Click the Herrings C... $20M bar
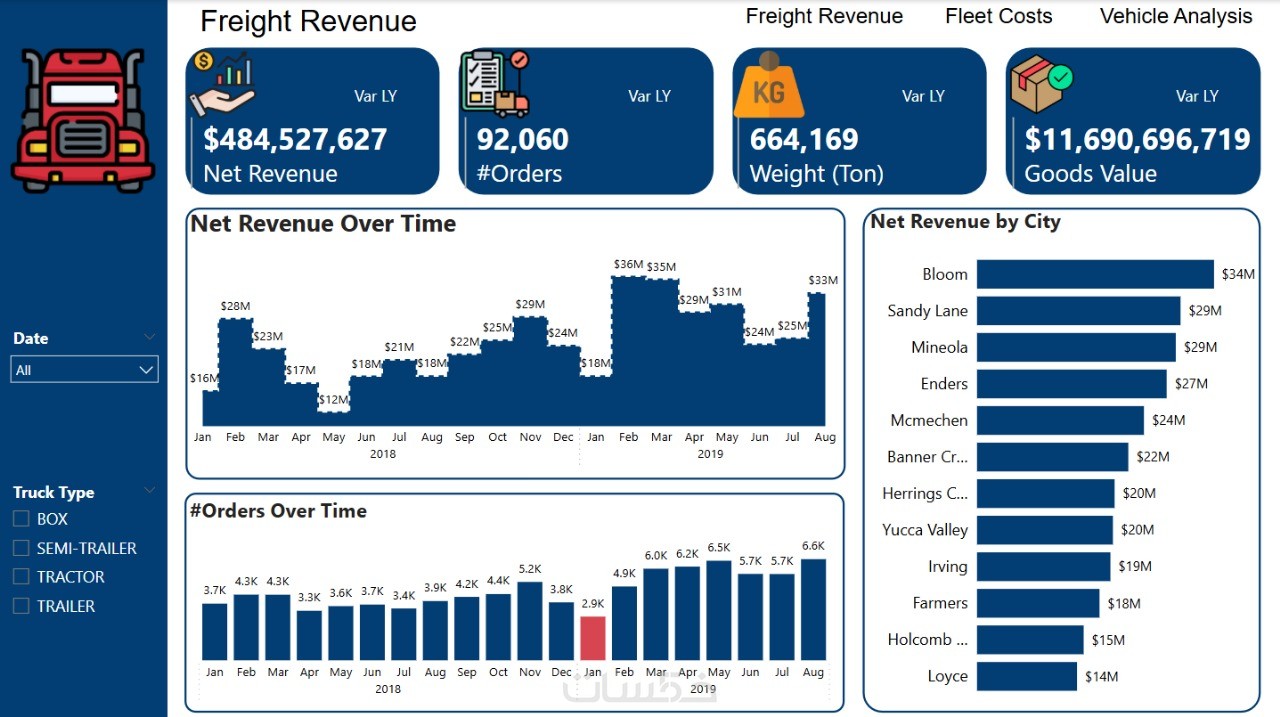The height and width of the screenshot is (717, 1280). (x=1045, y=493)
